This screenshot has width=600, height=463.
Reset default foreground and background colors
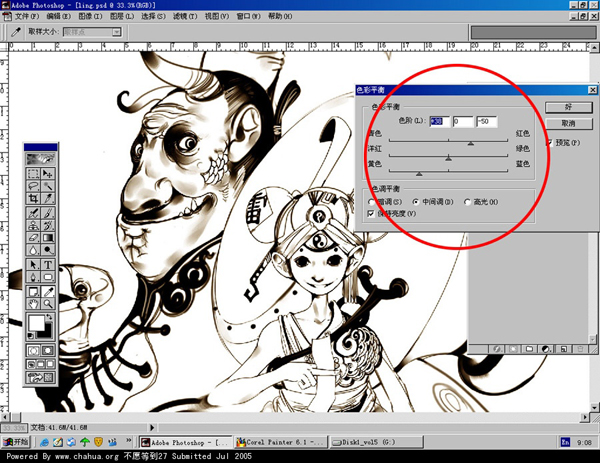[31, 336]
